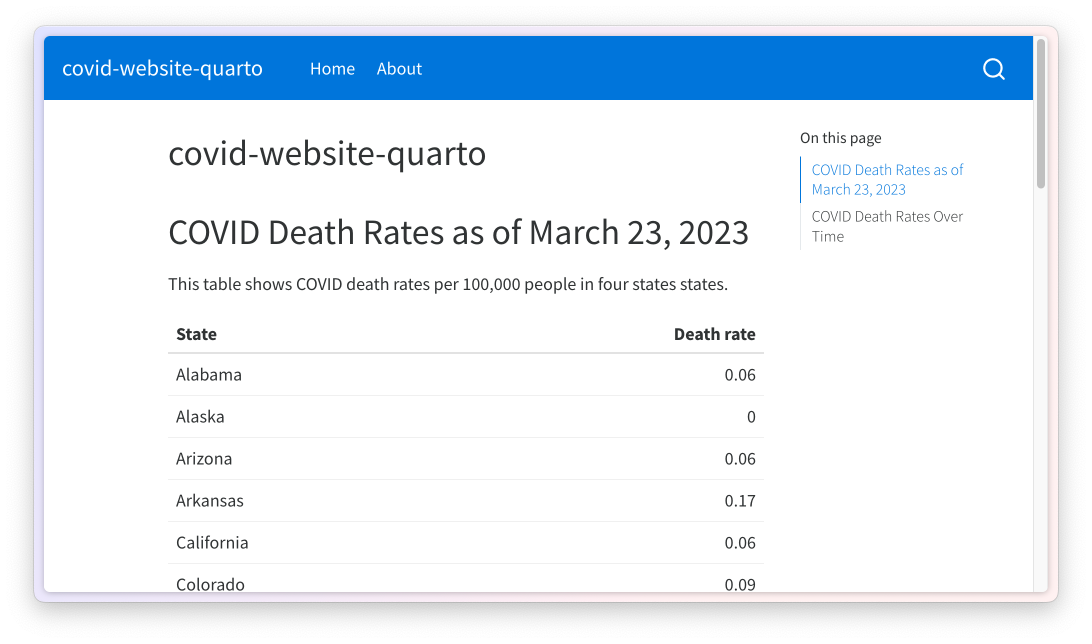Click the Arizona row in the table
This screenshot has width=1092, height=644.
coord(204,459)
